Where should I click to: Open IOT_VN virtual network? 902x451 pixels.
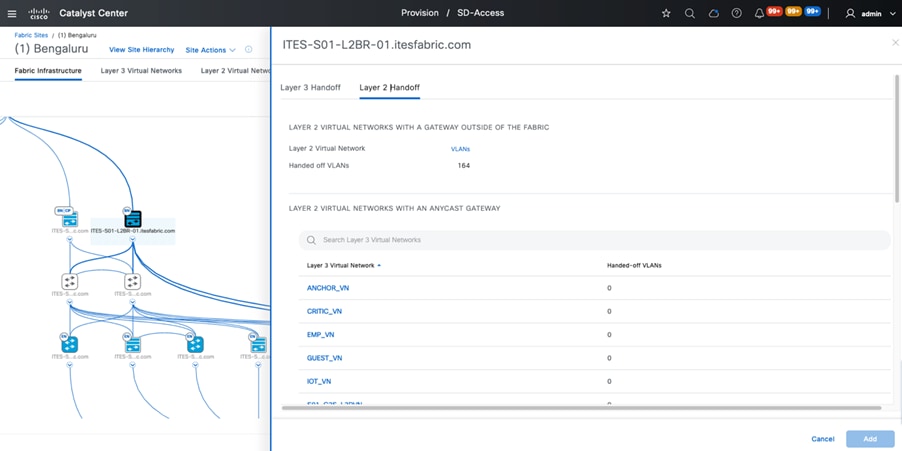point(319,381)
